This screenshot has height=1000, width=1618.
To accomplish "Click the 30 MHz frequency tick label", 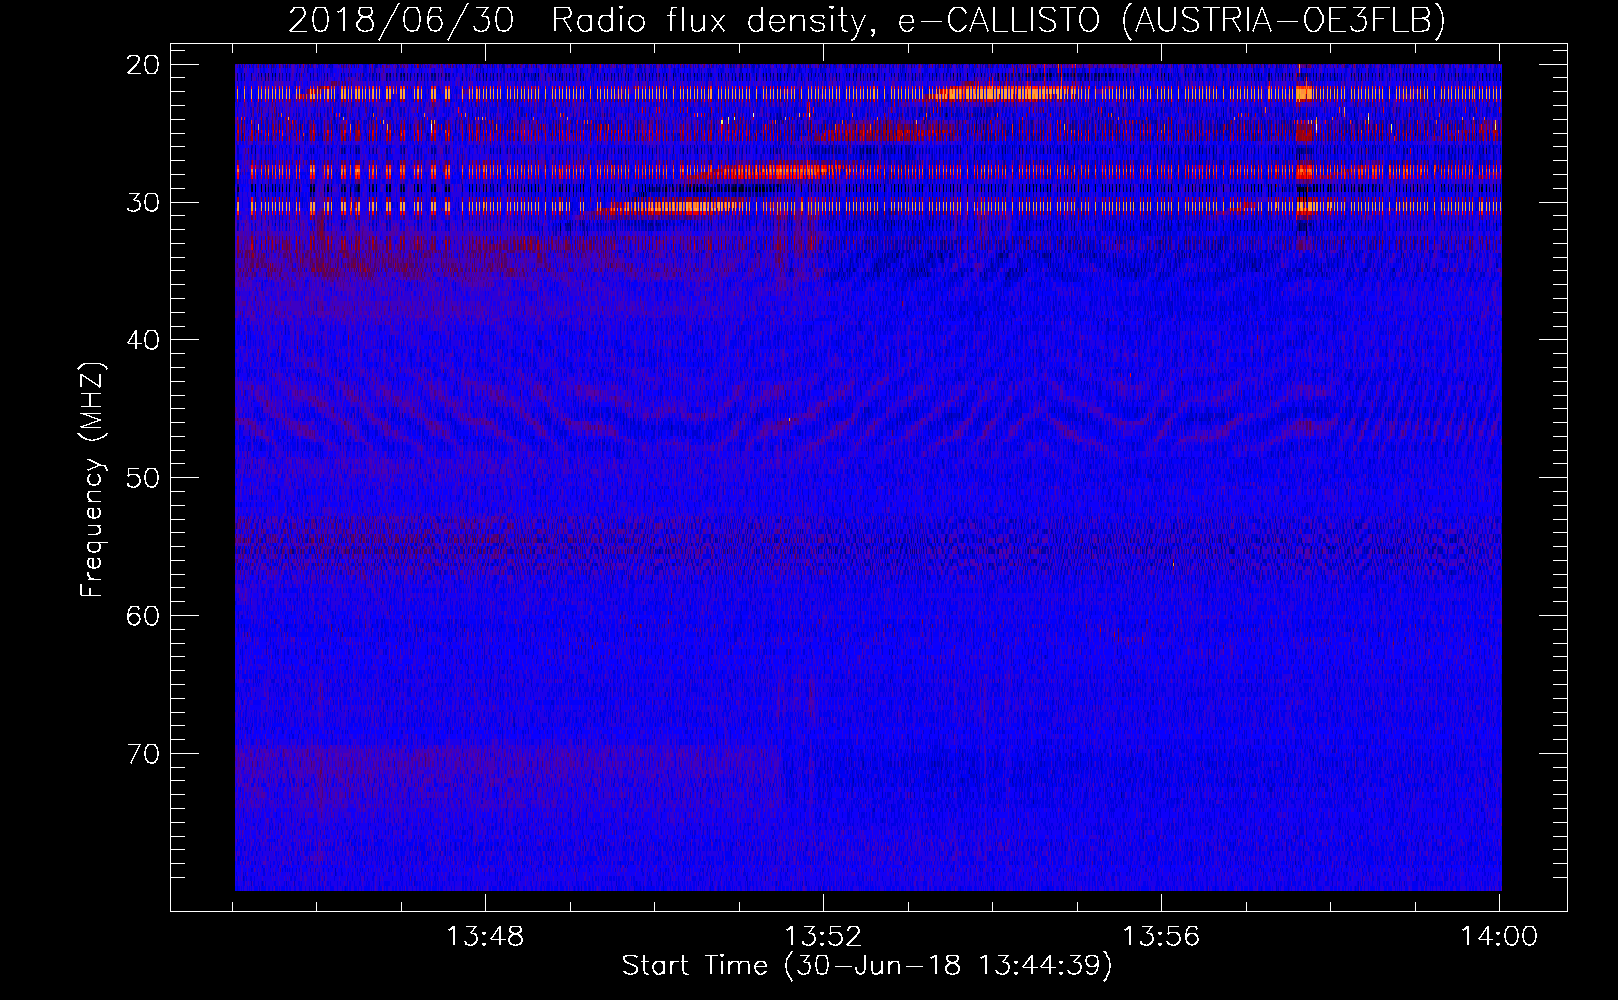I will point(144,202).
